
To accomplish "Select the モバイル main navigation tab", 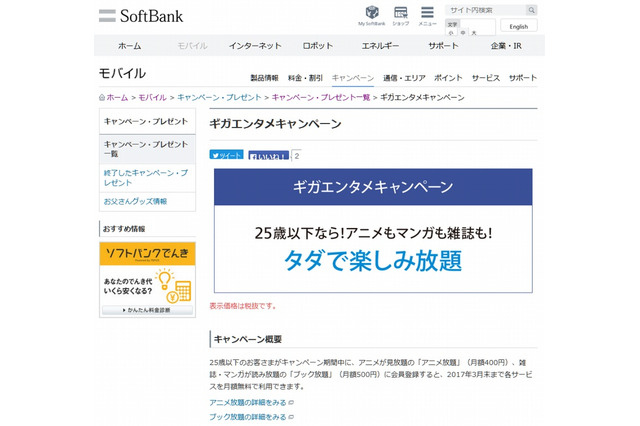I will [192, 46].
